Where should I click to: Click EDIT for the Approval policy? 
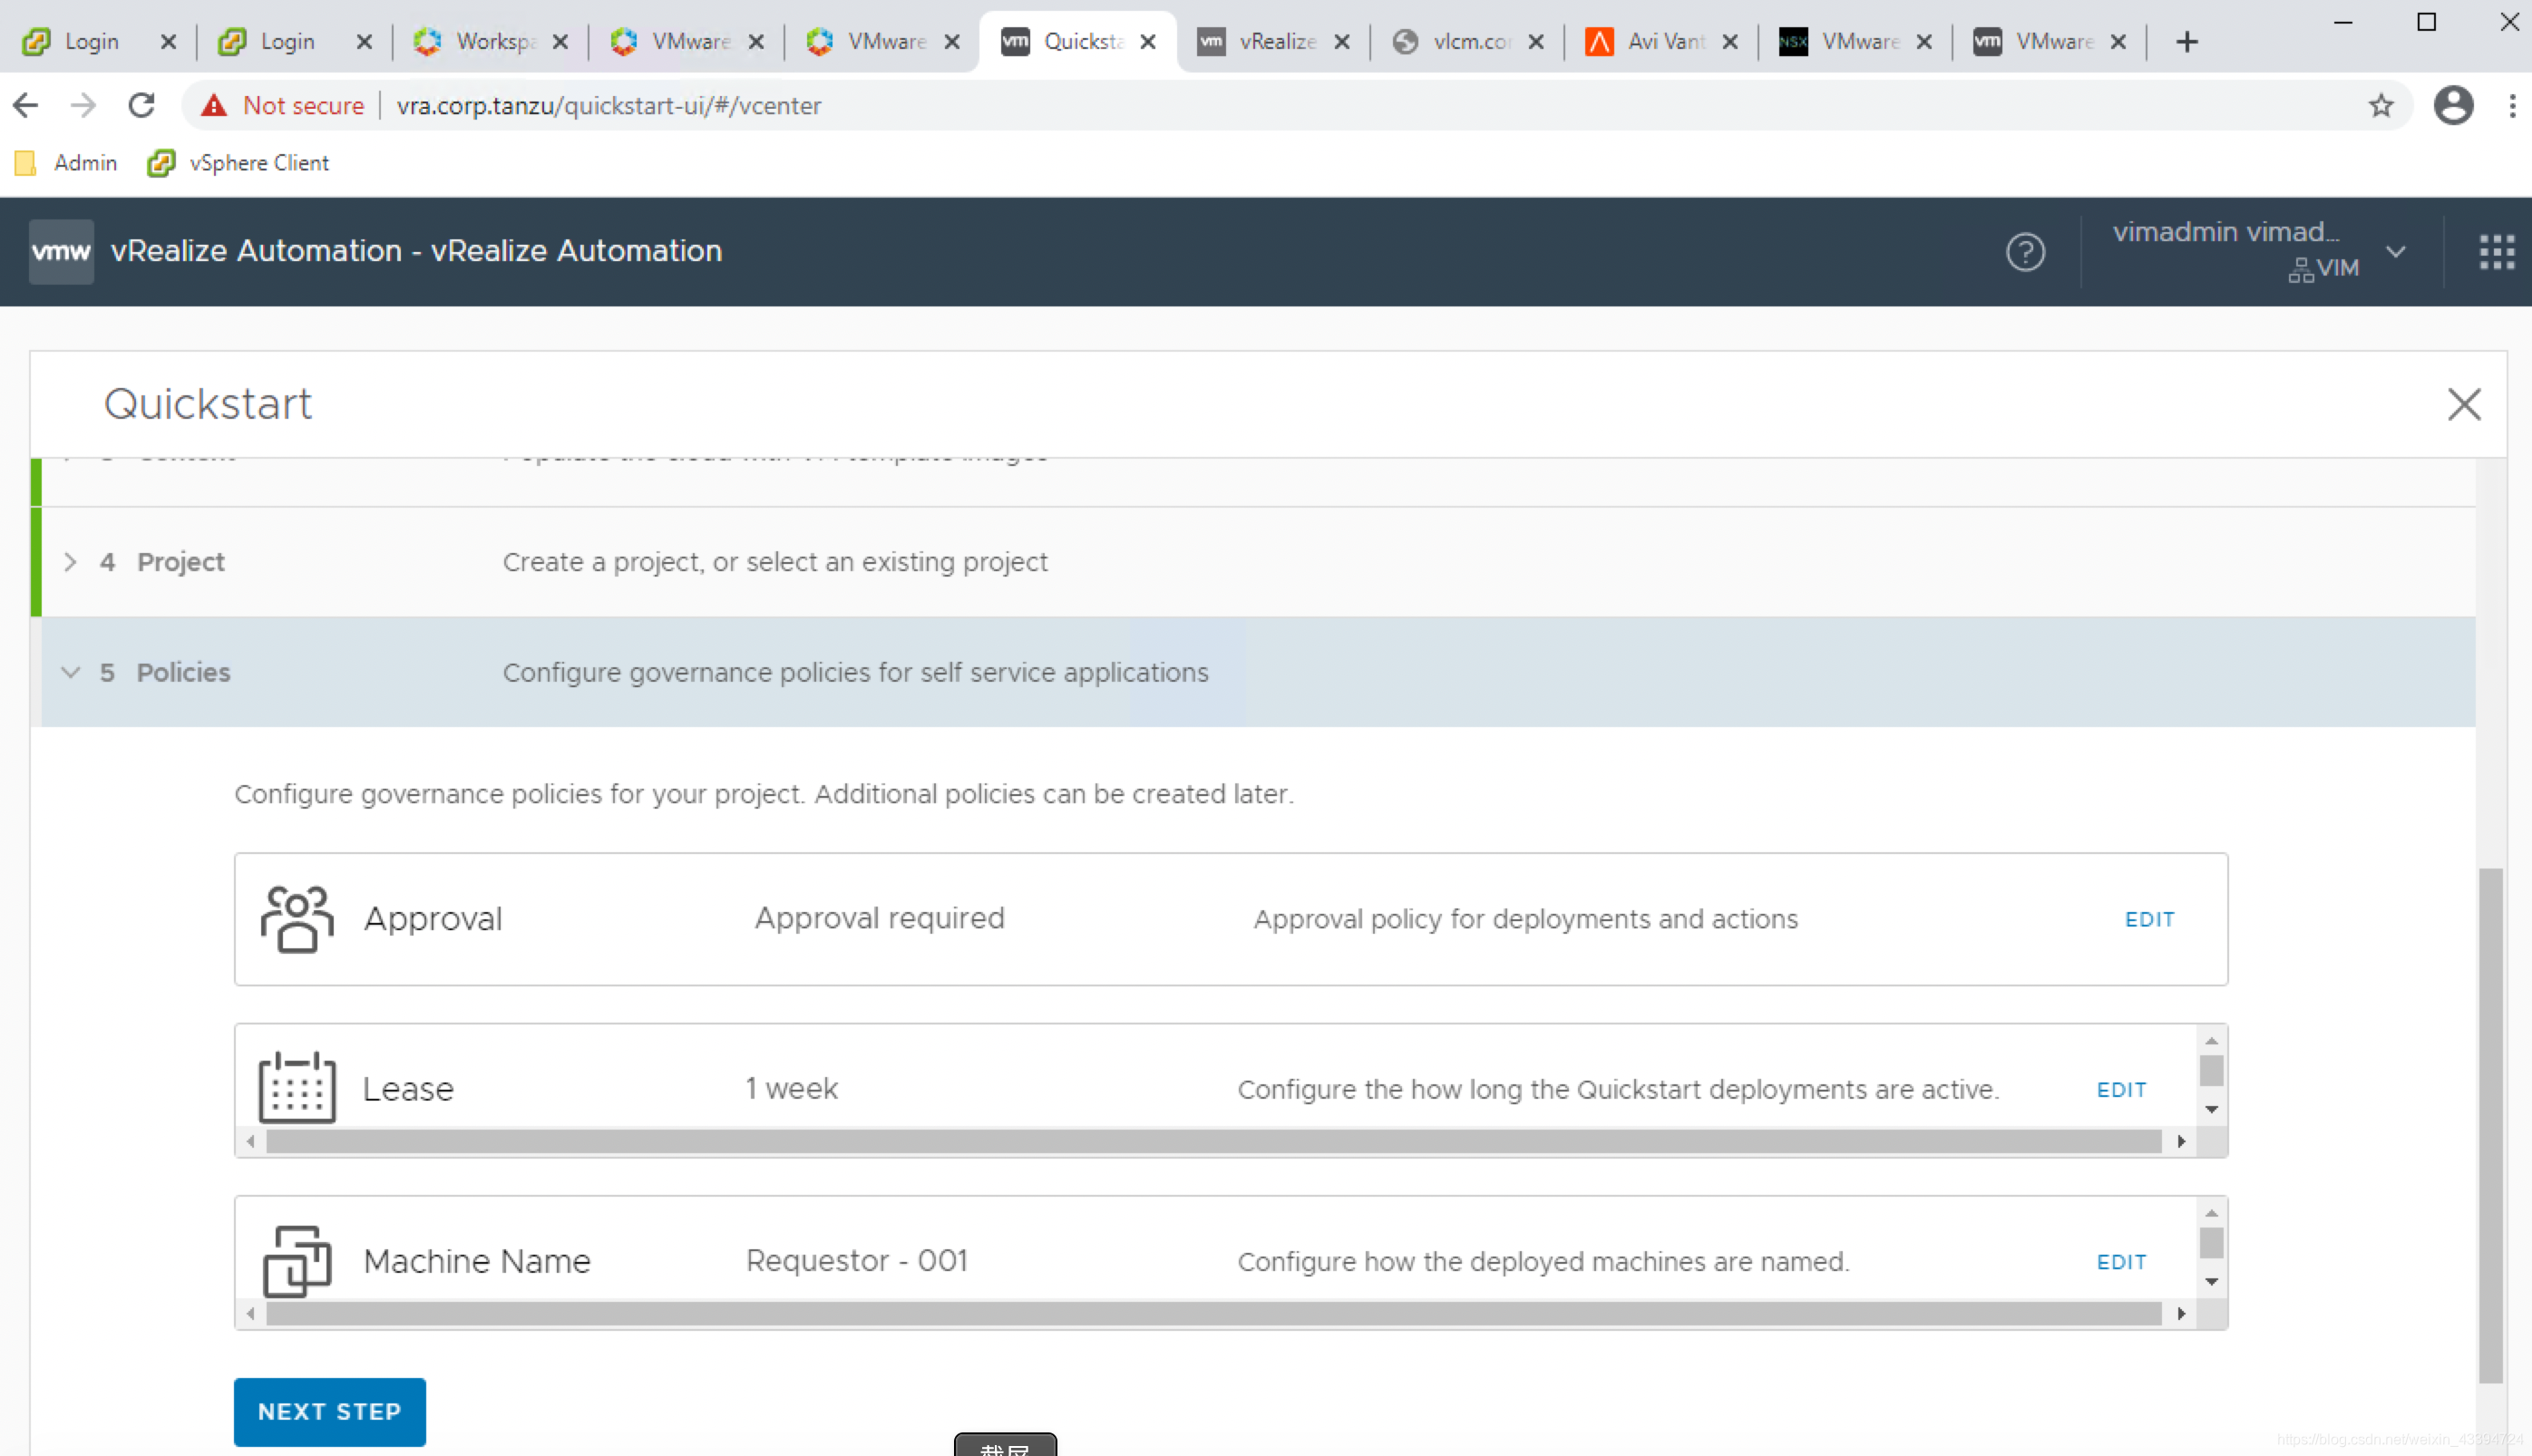tap(2149, 919)
